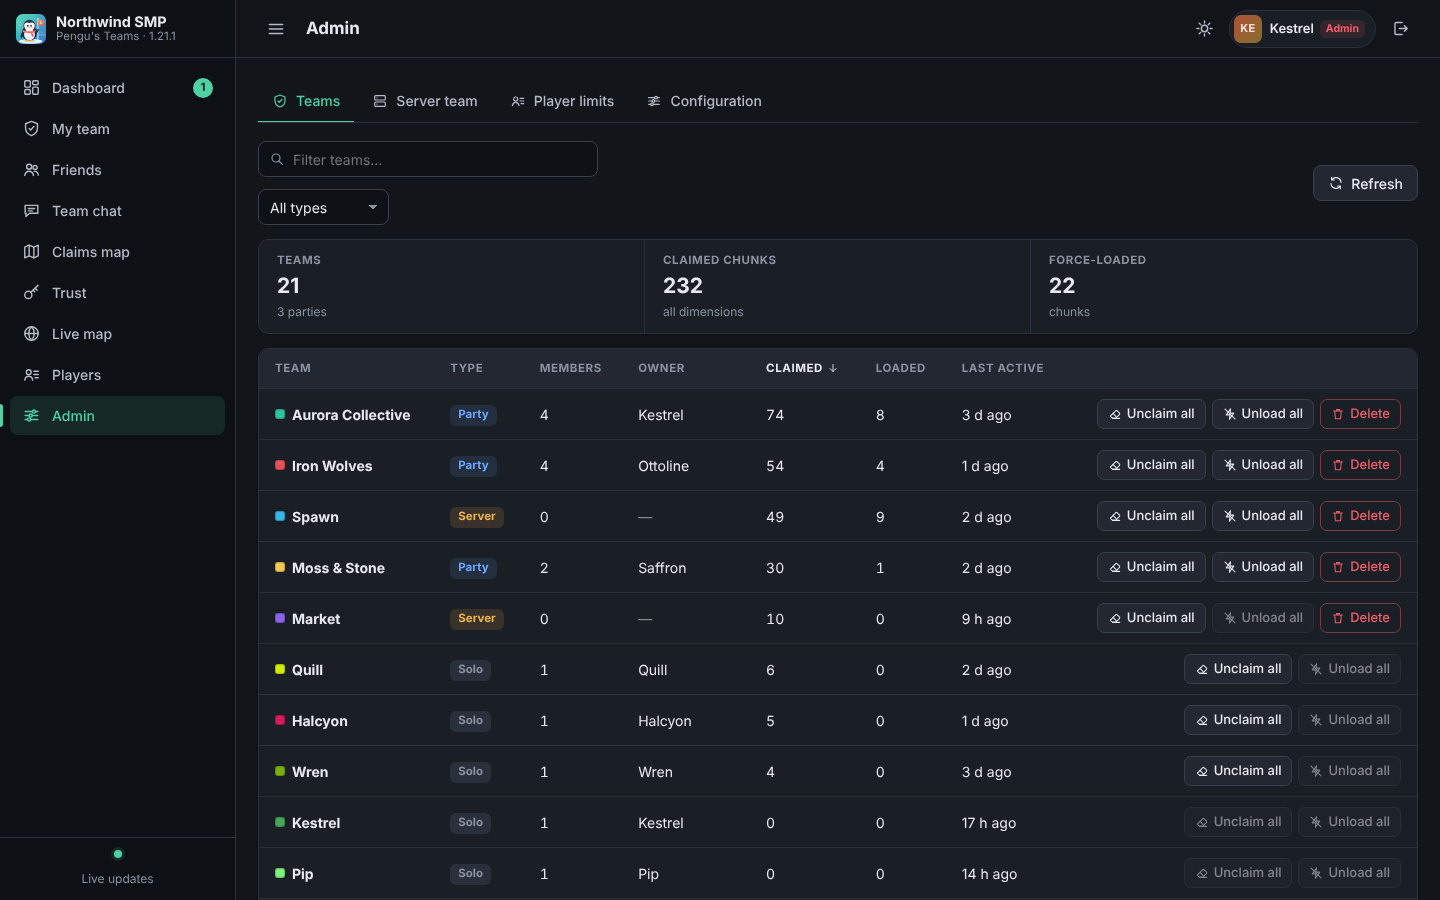Viewport: 1440px width, 900px height.
Task: Click the red color dot beside Iron Wolves
Action: (x=280, y=465)
